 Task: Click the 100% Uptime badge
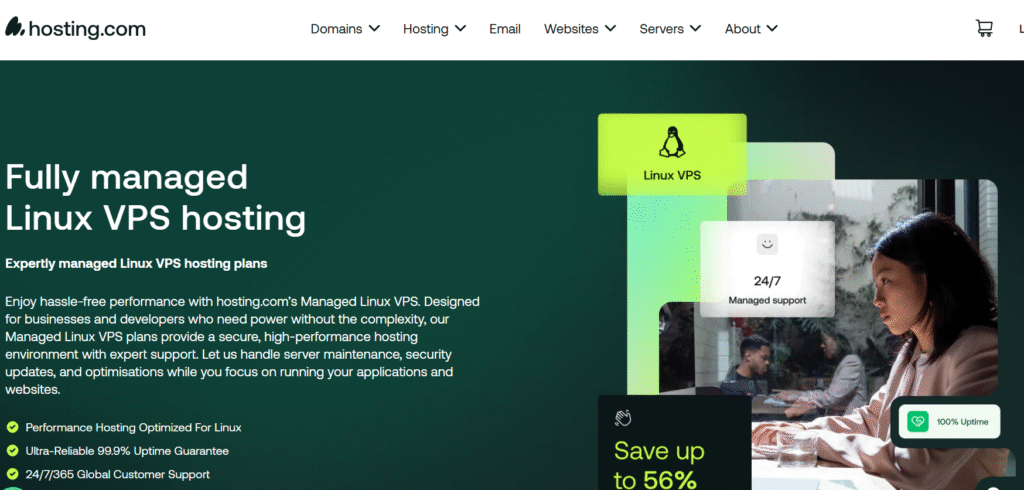point(950,421)
